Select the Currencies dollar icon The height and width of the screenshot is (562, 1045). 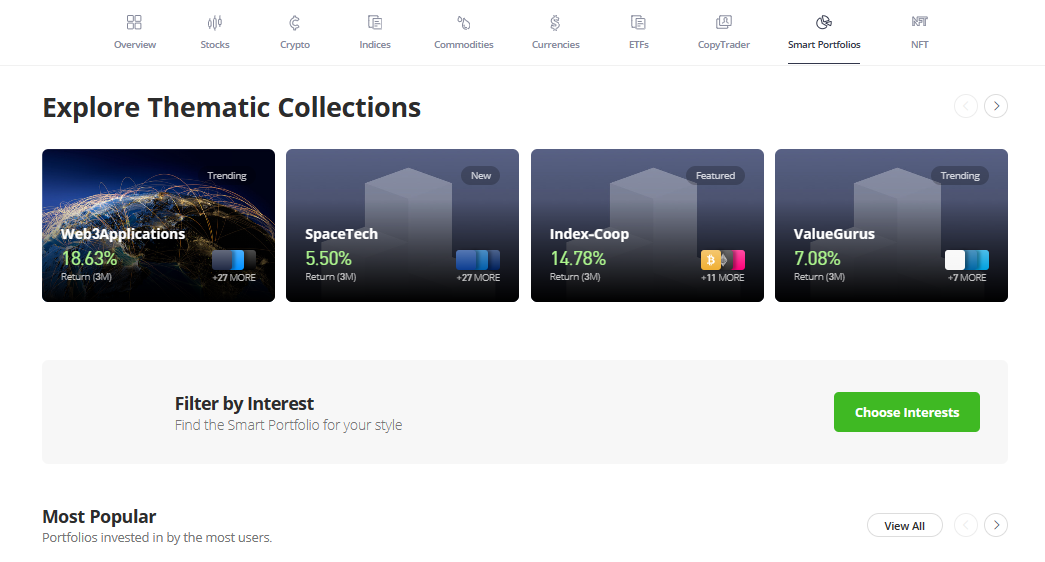pyautogui.click(x=555, y=22)
